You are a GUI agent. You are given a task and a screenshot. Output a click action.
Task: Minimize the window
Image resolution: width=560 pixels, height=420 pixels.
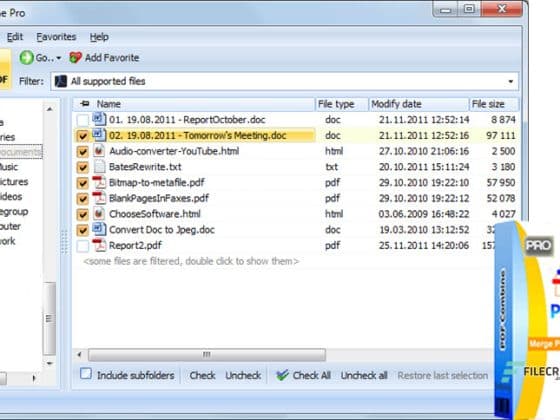[x=445, y=9]
